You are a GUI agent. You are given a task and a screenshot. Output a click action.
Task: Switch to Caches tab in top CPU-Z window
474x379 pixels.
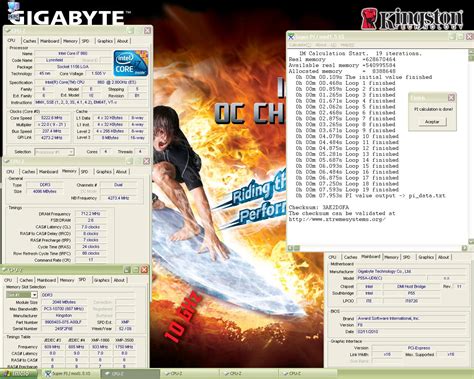coord(29,41)
